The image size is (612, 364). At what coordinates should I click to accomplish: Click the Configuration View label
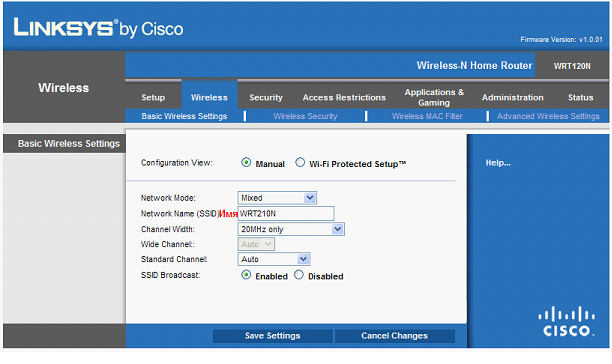click(177, 163)
